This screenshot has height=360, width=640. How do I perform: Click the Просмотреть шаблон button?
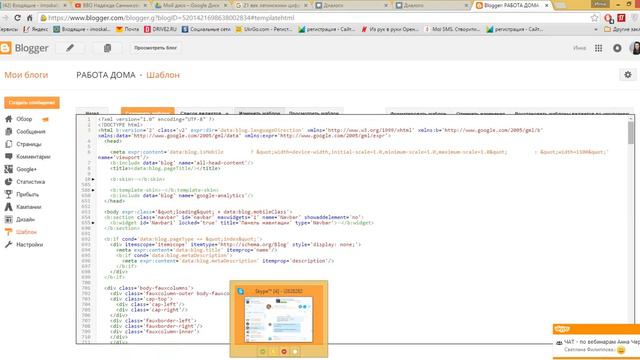pos(314,112)
